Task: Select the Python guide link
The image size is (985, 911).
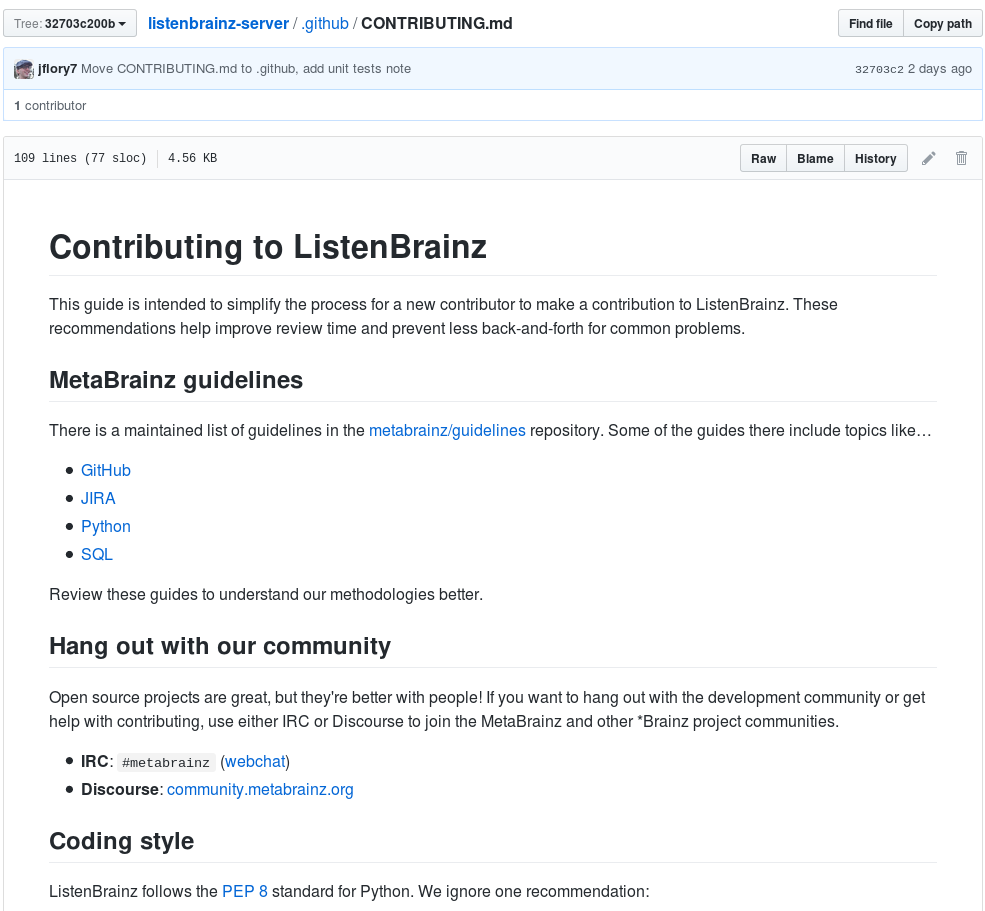Action: pos(105,526)
